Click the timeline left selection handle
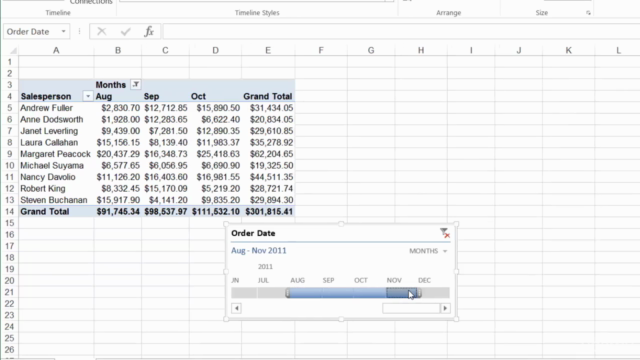Viewport: 640px width, 360px height. pyautogui.click(x=288, y=293)
